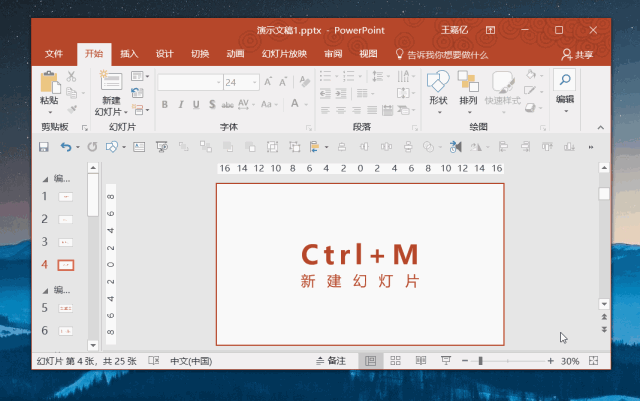Switch to Slide Sorter view
Viewport: 640px width, 401px height.
point(395,360)
